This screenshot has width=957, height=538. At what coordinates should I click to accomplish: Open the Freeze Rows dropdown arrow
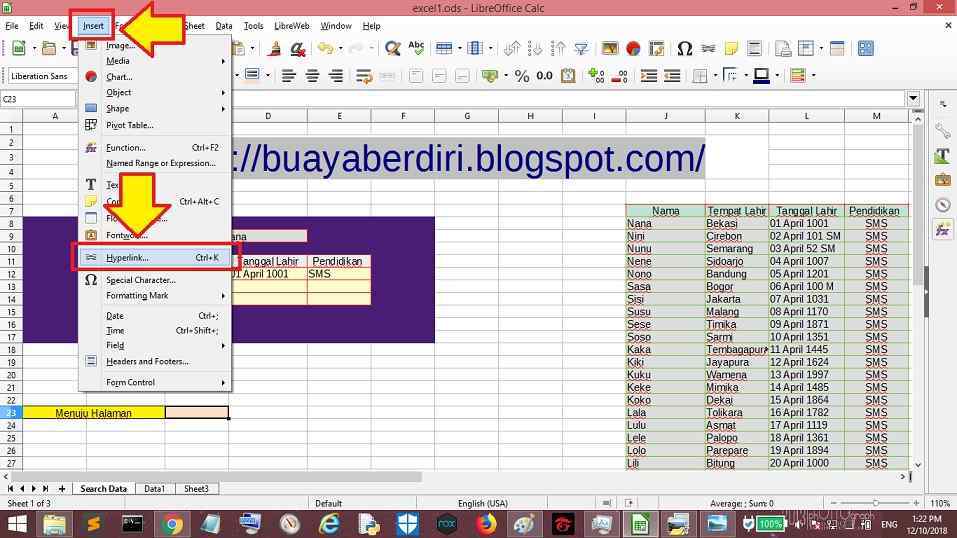821,48
